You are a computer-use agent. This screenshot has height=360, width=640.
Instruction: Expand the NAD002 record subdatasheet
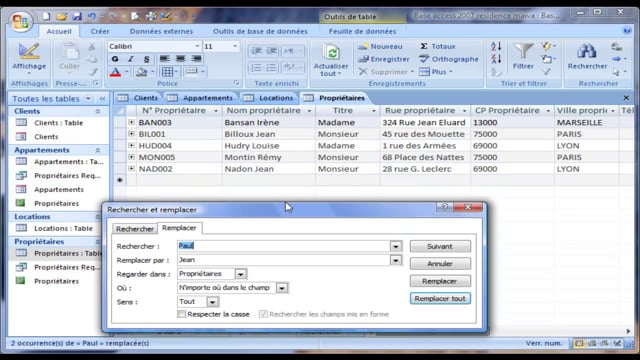tap(131, 168)
